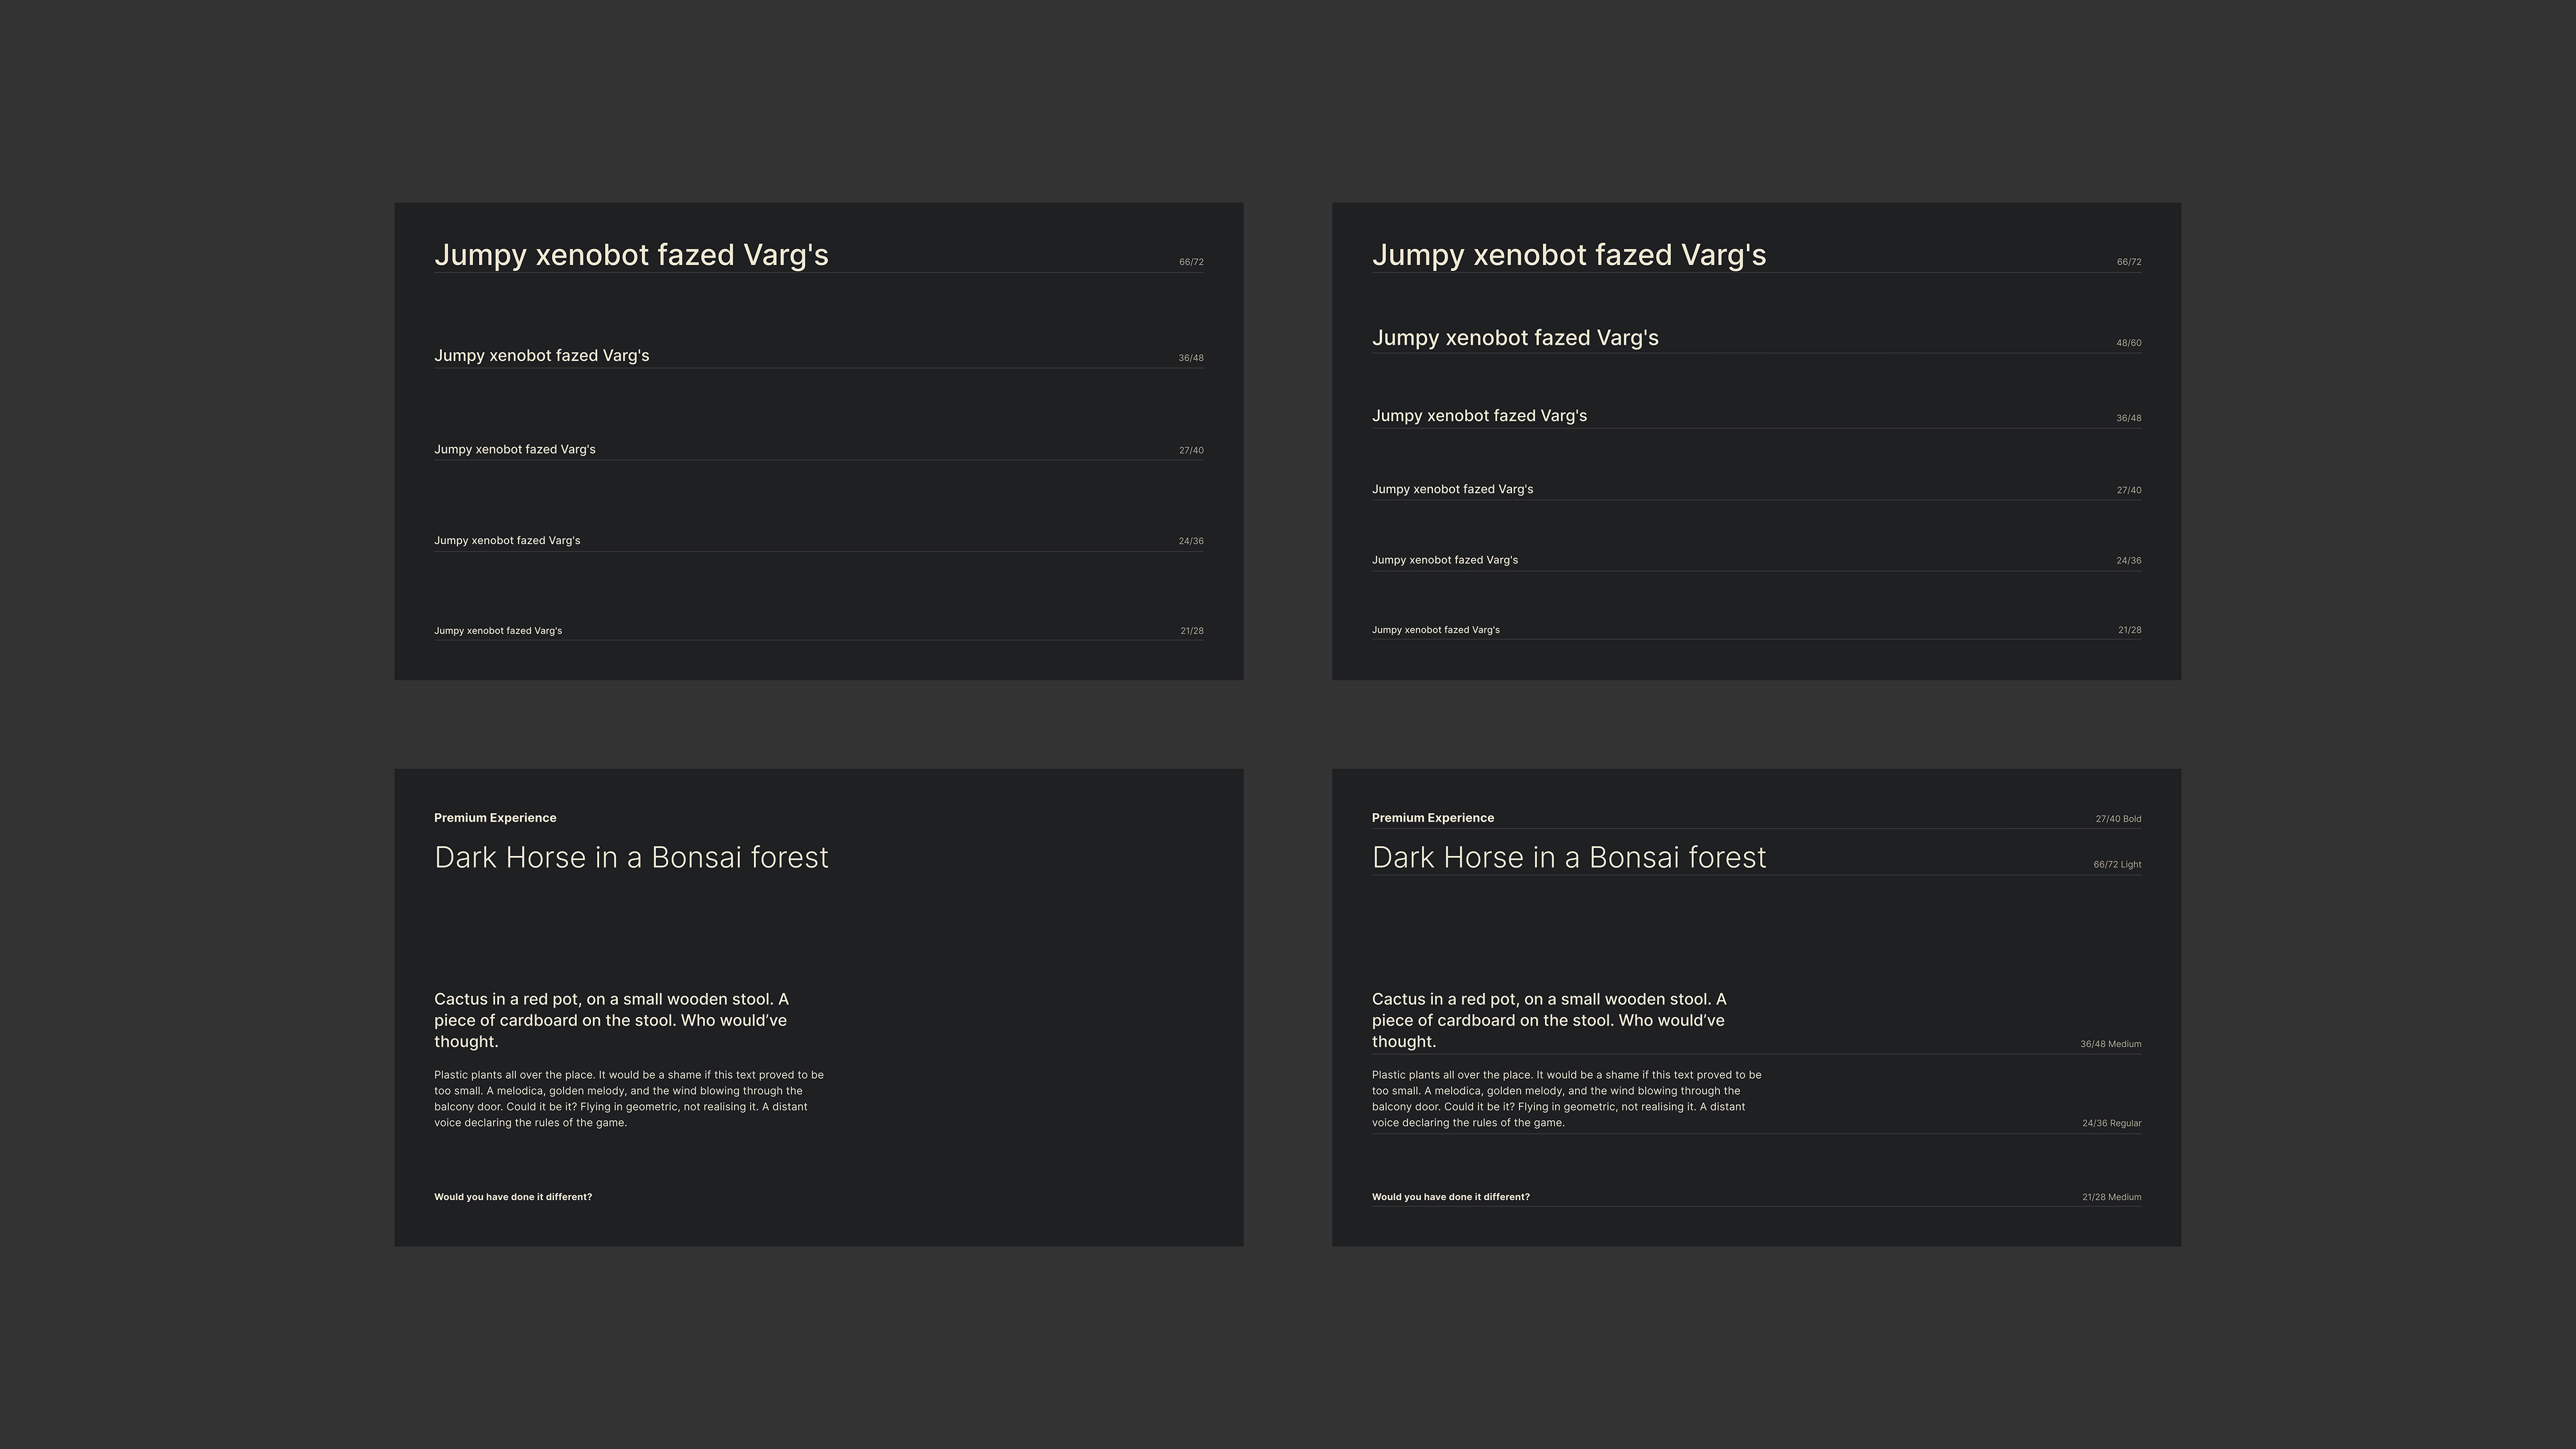
Task: Select the 48/60 heading in top-right panel
Action: (x=1515, y=338)
